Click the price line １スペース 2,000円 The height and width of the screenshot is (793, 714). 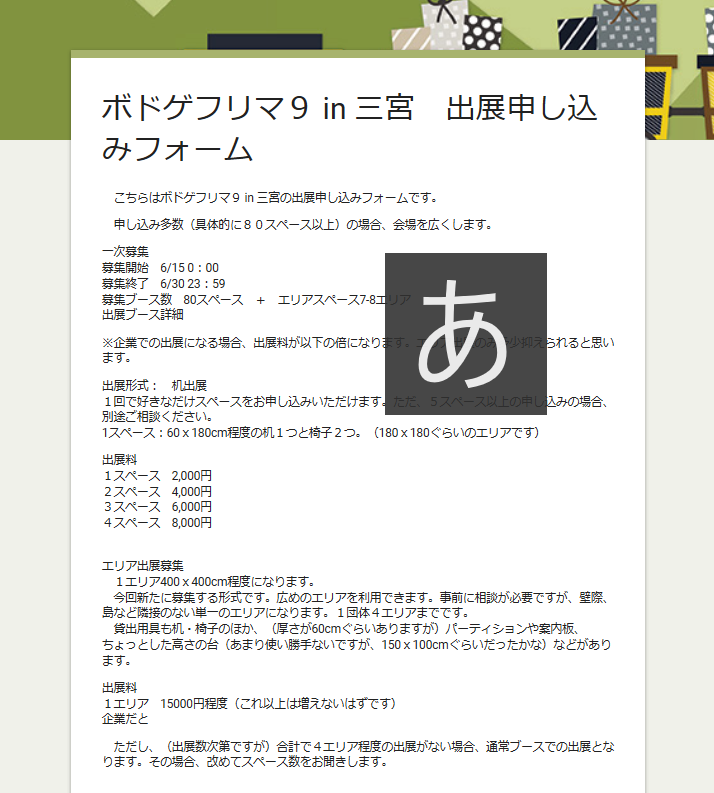coord(157,476)
